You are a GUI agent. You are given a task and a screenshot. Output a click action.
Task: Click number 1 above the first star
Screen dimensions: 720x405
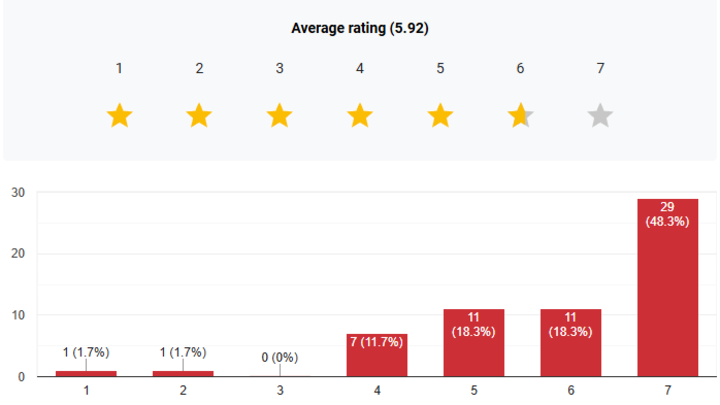pyautogui.click(x=119, y=68)
